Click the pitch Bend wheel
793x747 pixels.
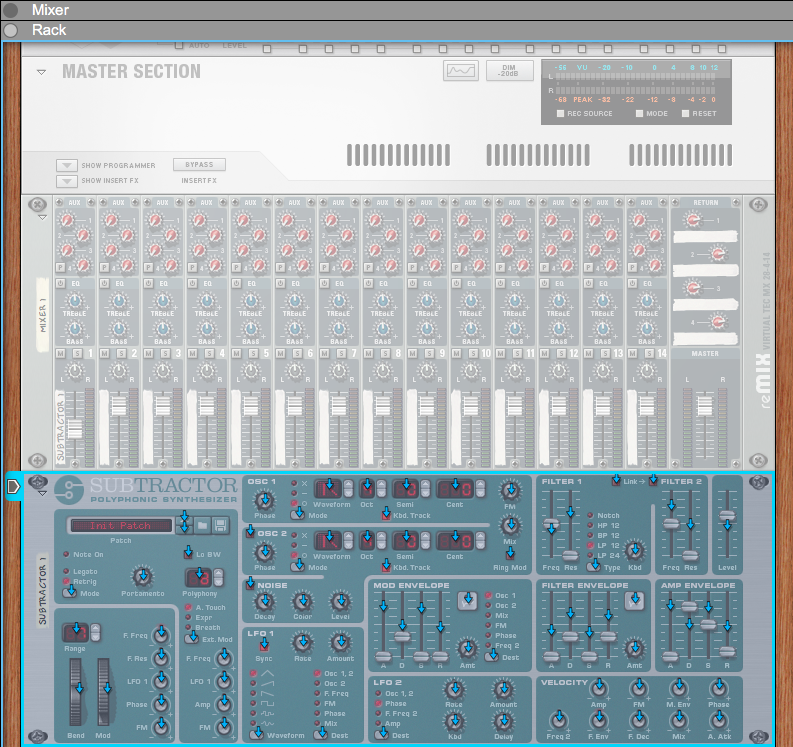point(76,691)
